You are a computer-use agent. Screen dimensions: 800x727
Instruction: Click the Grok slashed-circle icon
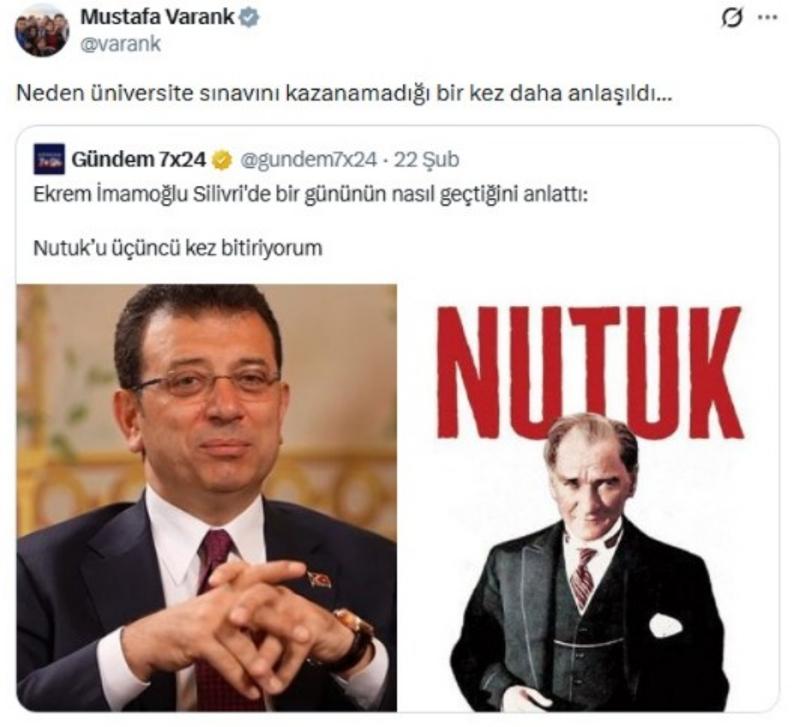pos(731,18)
